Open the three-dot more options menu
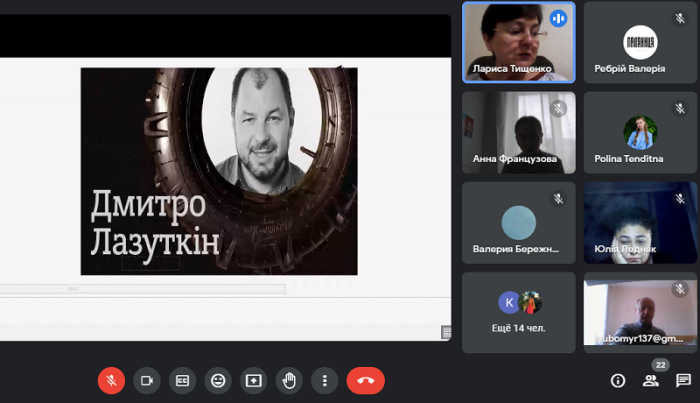 point(324,380)
